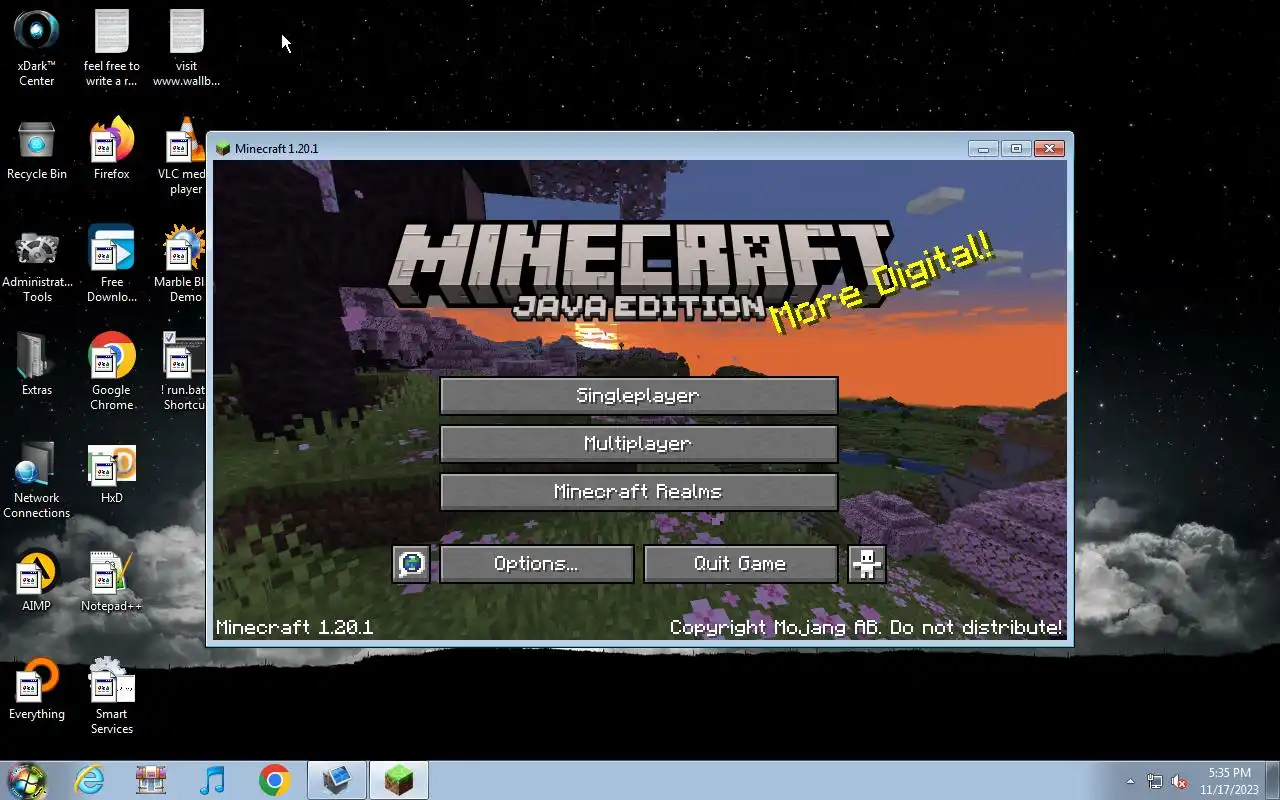Select the '! run.bat Shortcut' icon

pyautogui.click(x=184, y=372)
